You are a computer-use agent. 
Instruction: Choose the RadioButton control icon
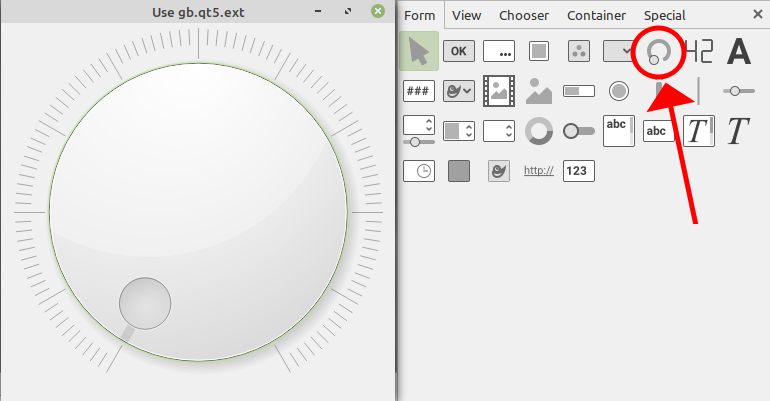click(619, 91)
